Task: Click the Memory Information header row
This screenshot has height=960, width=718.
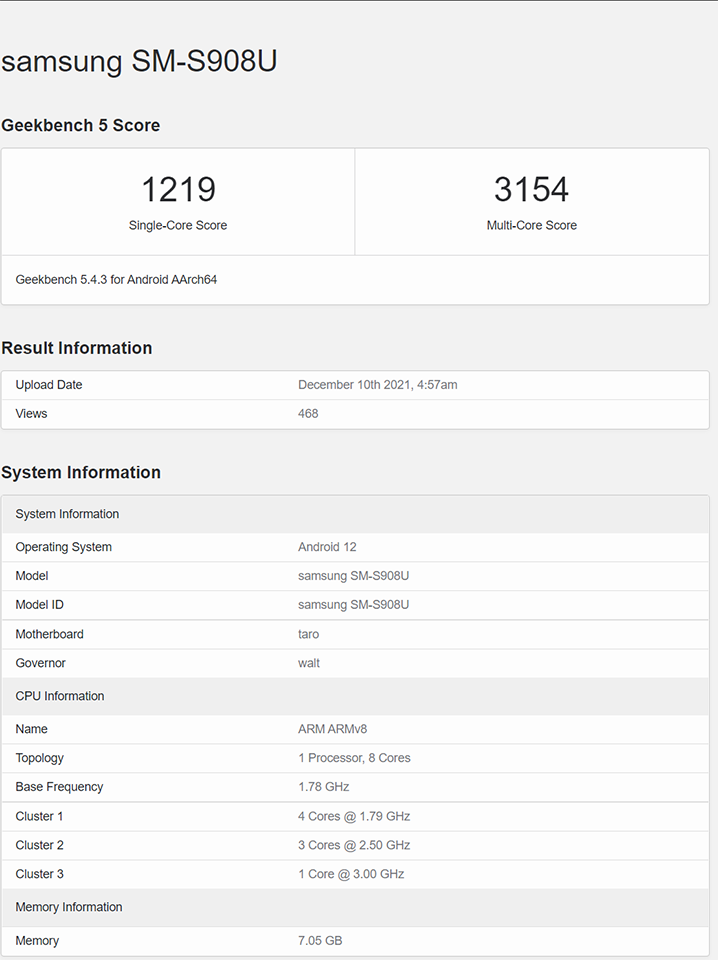Action: (355, 907)
